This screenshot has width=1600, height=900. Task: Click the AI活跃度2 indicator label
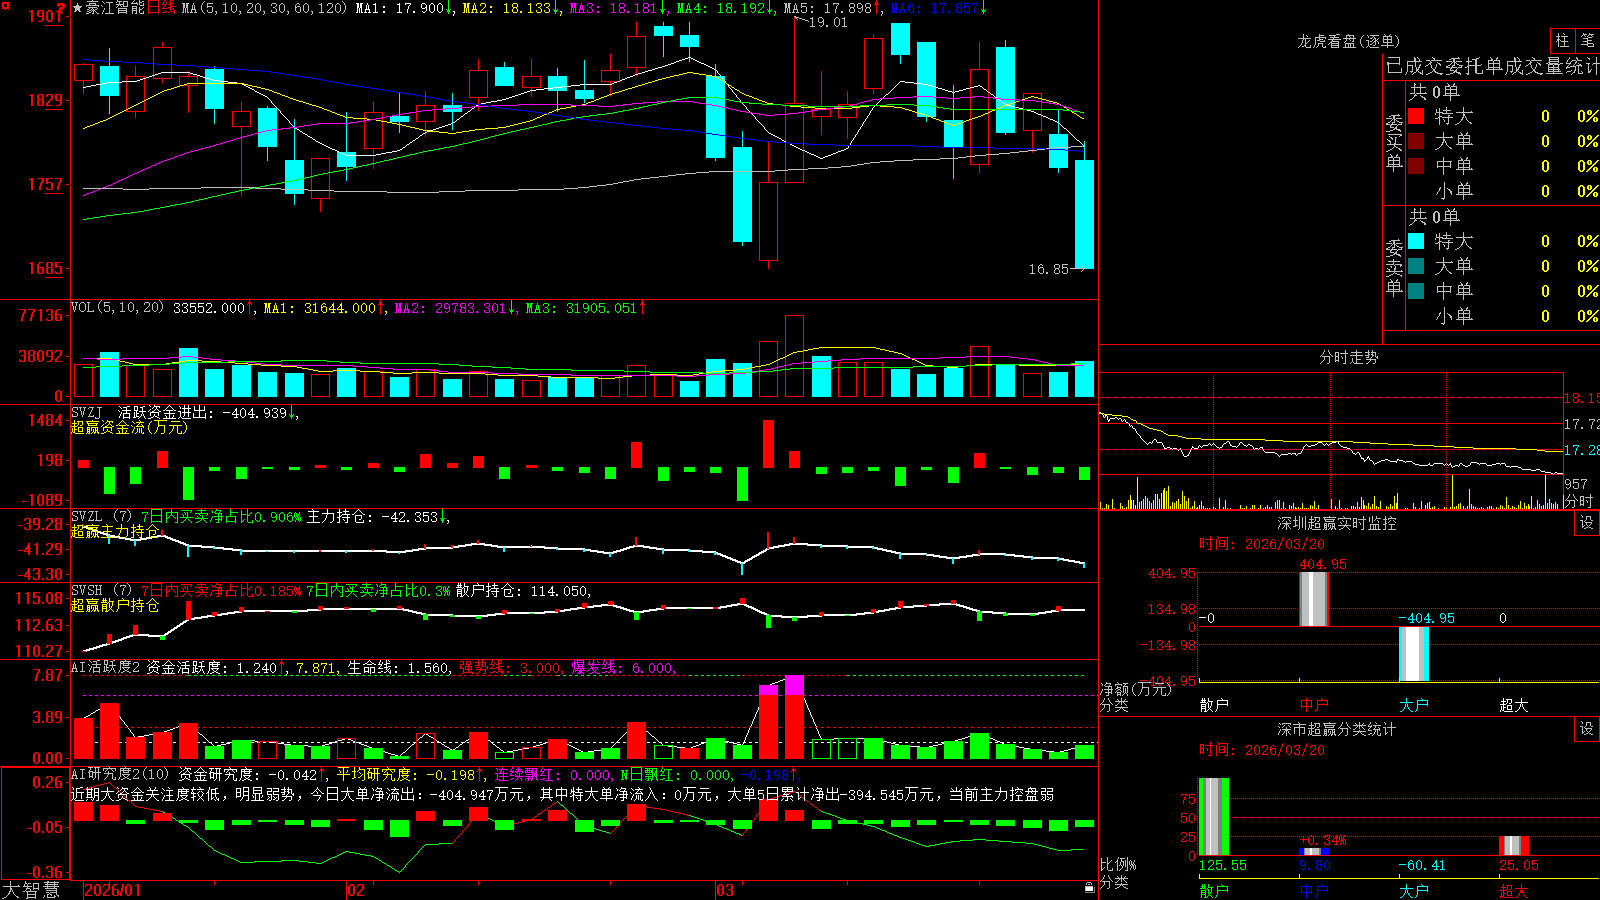coord(106,667)
